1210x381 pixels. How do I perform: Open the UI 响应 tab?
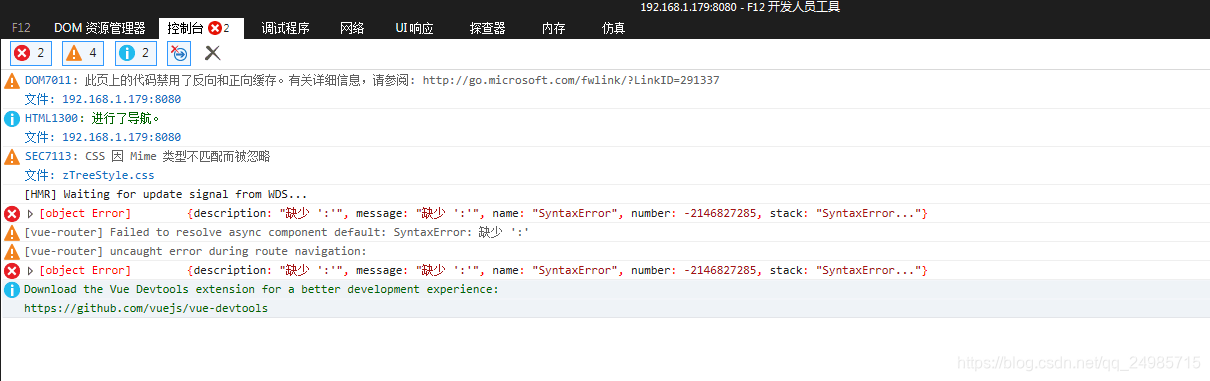click(414, 28)
